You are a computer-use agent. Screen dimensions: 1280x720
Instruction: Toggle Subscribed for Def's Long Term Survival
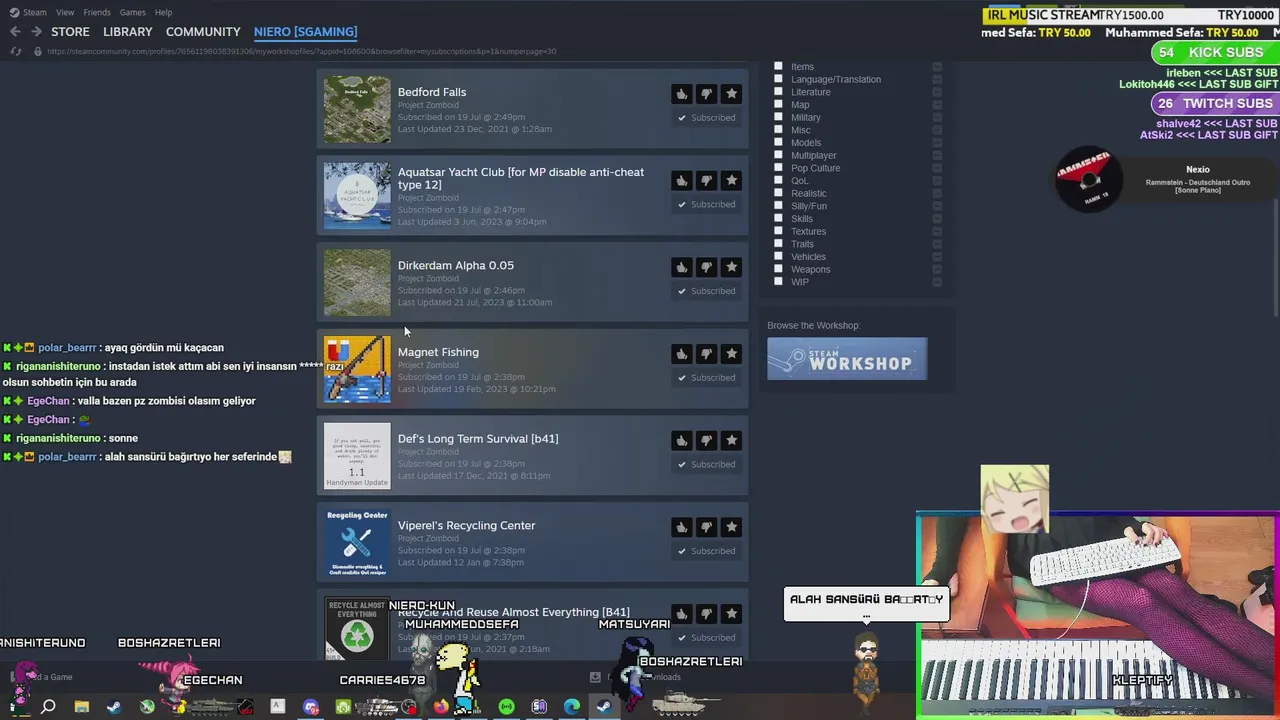coord(706,464)
